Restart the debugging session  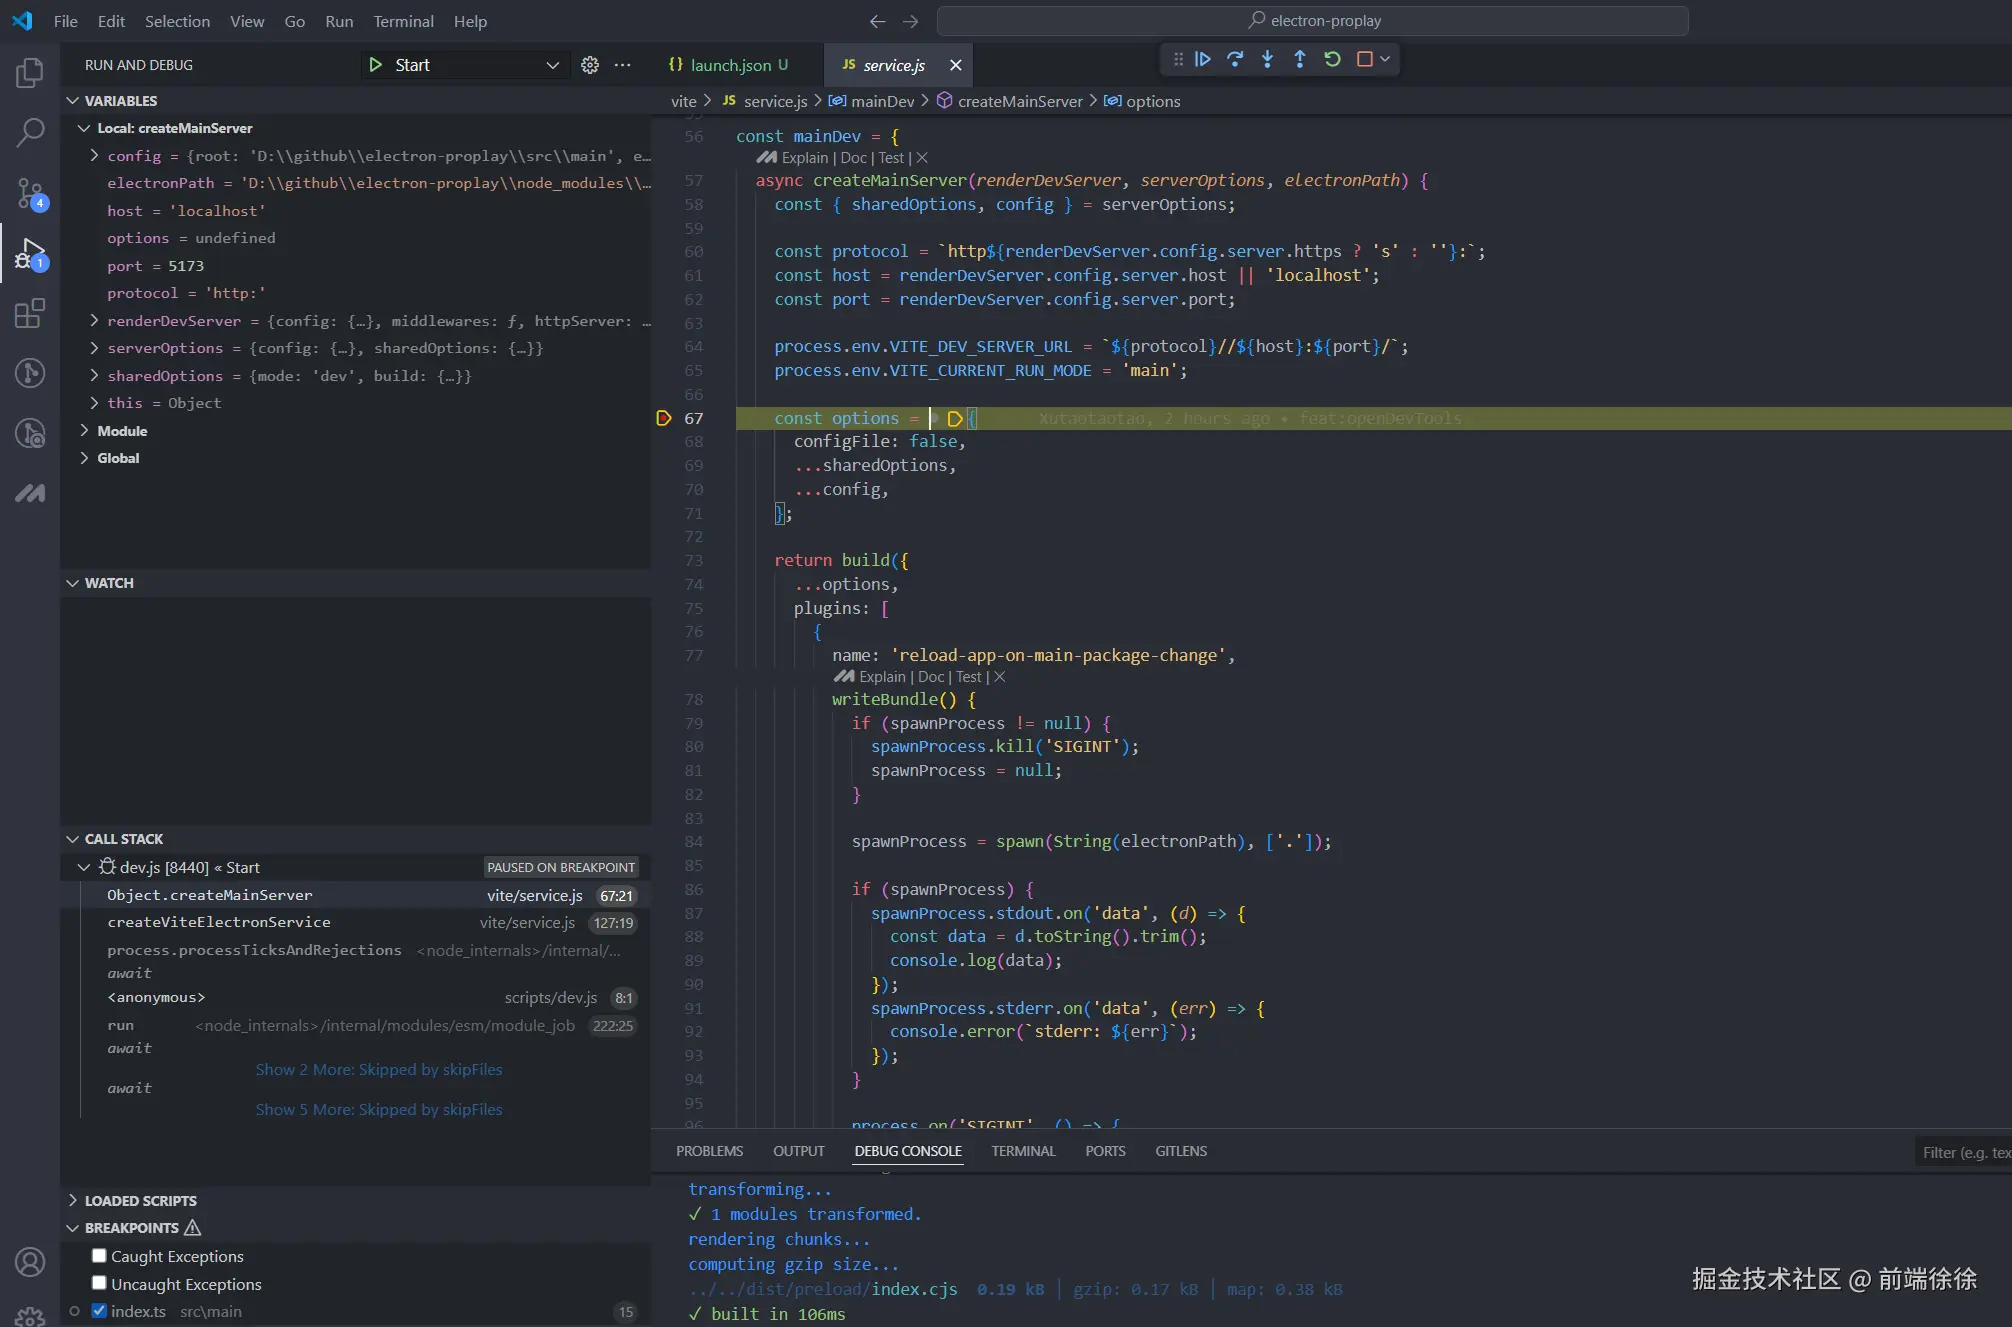click(1332, 59)
